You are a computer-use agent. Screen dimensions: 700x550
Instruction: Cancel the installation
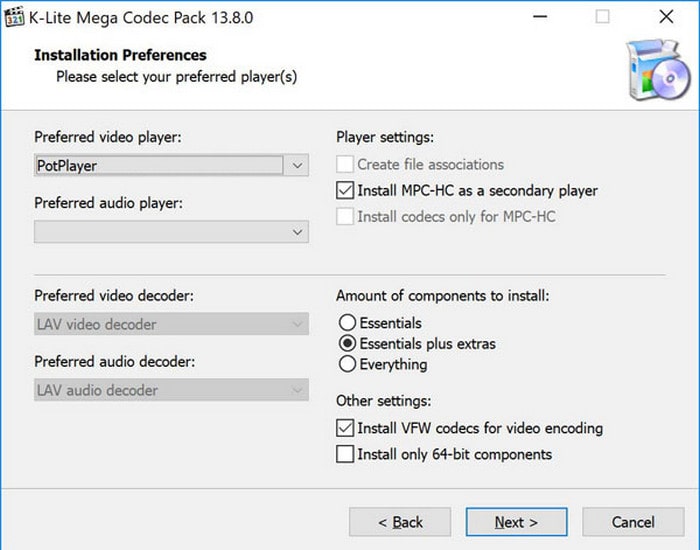click(633, 522)
